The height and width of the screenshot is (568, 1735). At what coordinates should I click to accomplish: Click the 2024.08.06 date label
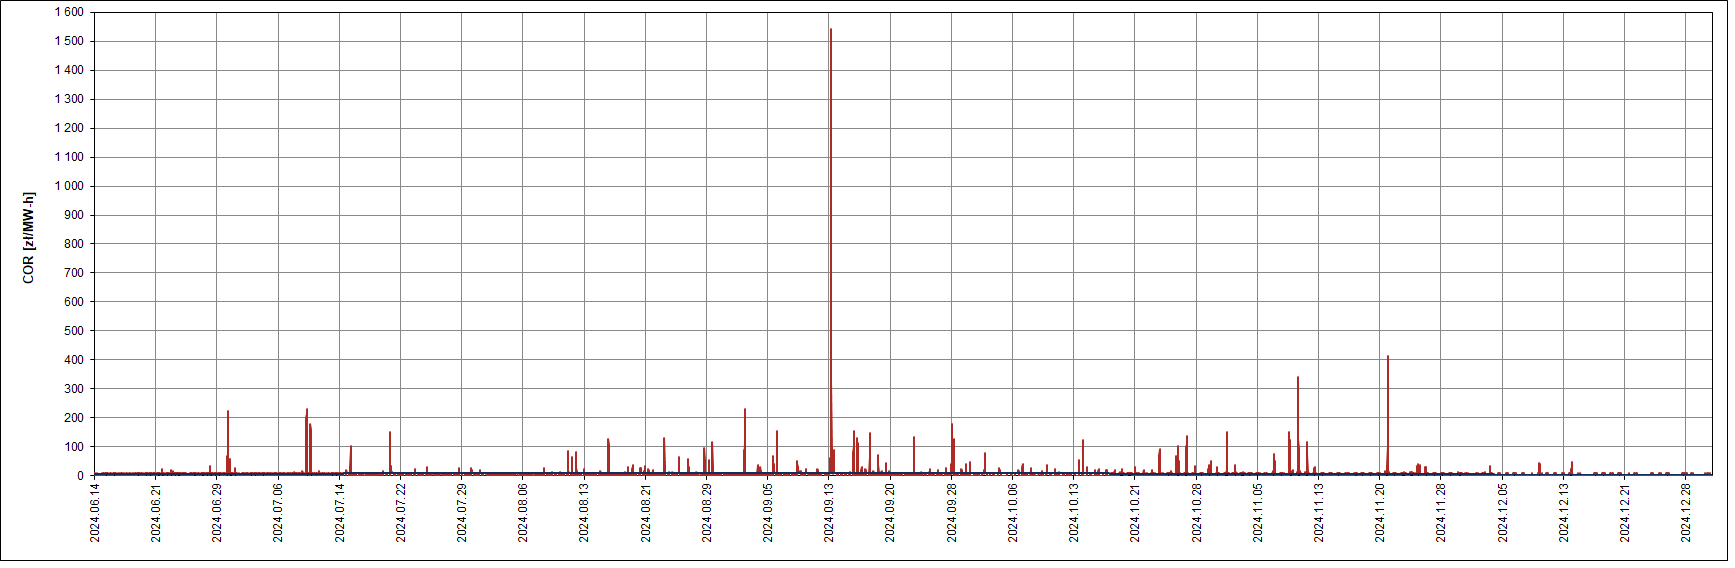(523, 513)
